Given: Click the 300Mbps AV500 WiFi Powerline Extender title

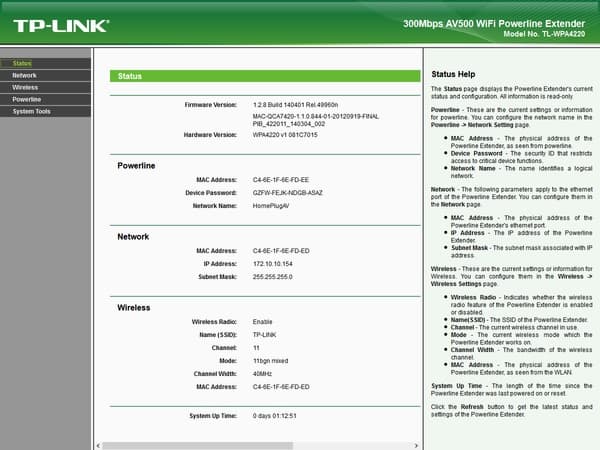Looking at the screenshot, I should click(494, 24).
